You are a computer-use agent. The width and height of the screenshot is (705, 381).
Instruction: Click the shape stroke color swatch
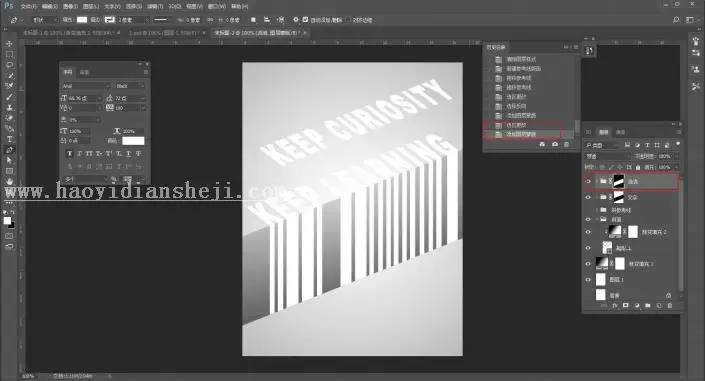(x=110, y=20)
